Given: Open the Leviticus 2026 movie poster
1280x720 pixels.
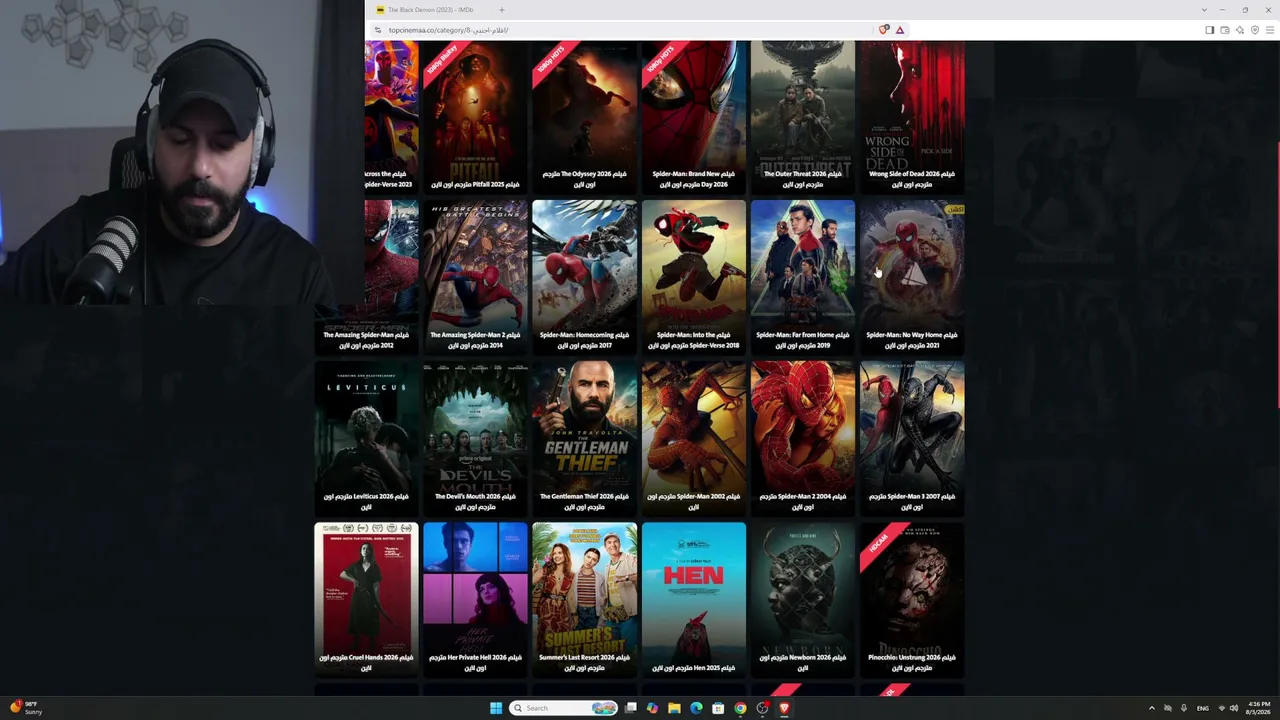Looking at the screenshot, I should coord(366,438).
